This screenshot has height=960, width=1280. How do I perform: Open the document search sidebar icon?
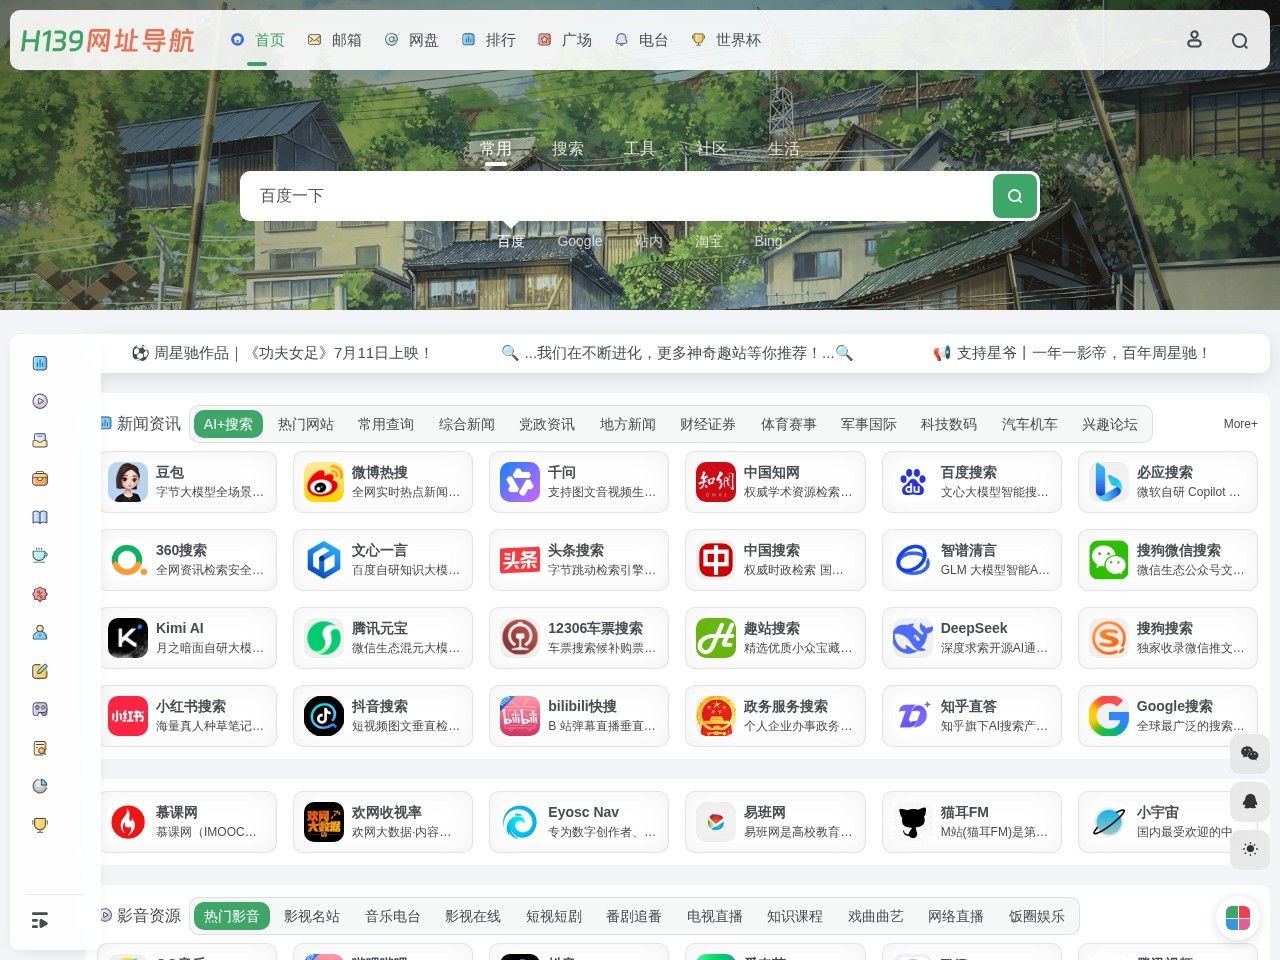click(40, 748)
